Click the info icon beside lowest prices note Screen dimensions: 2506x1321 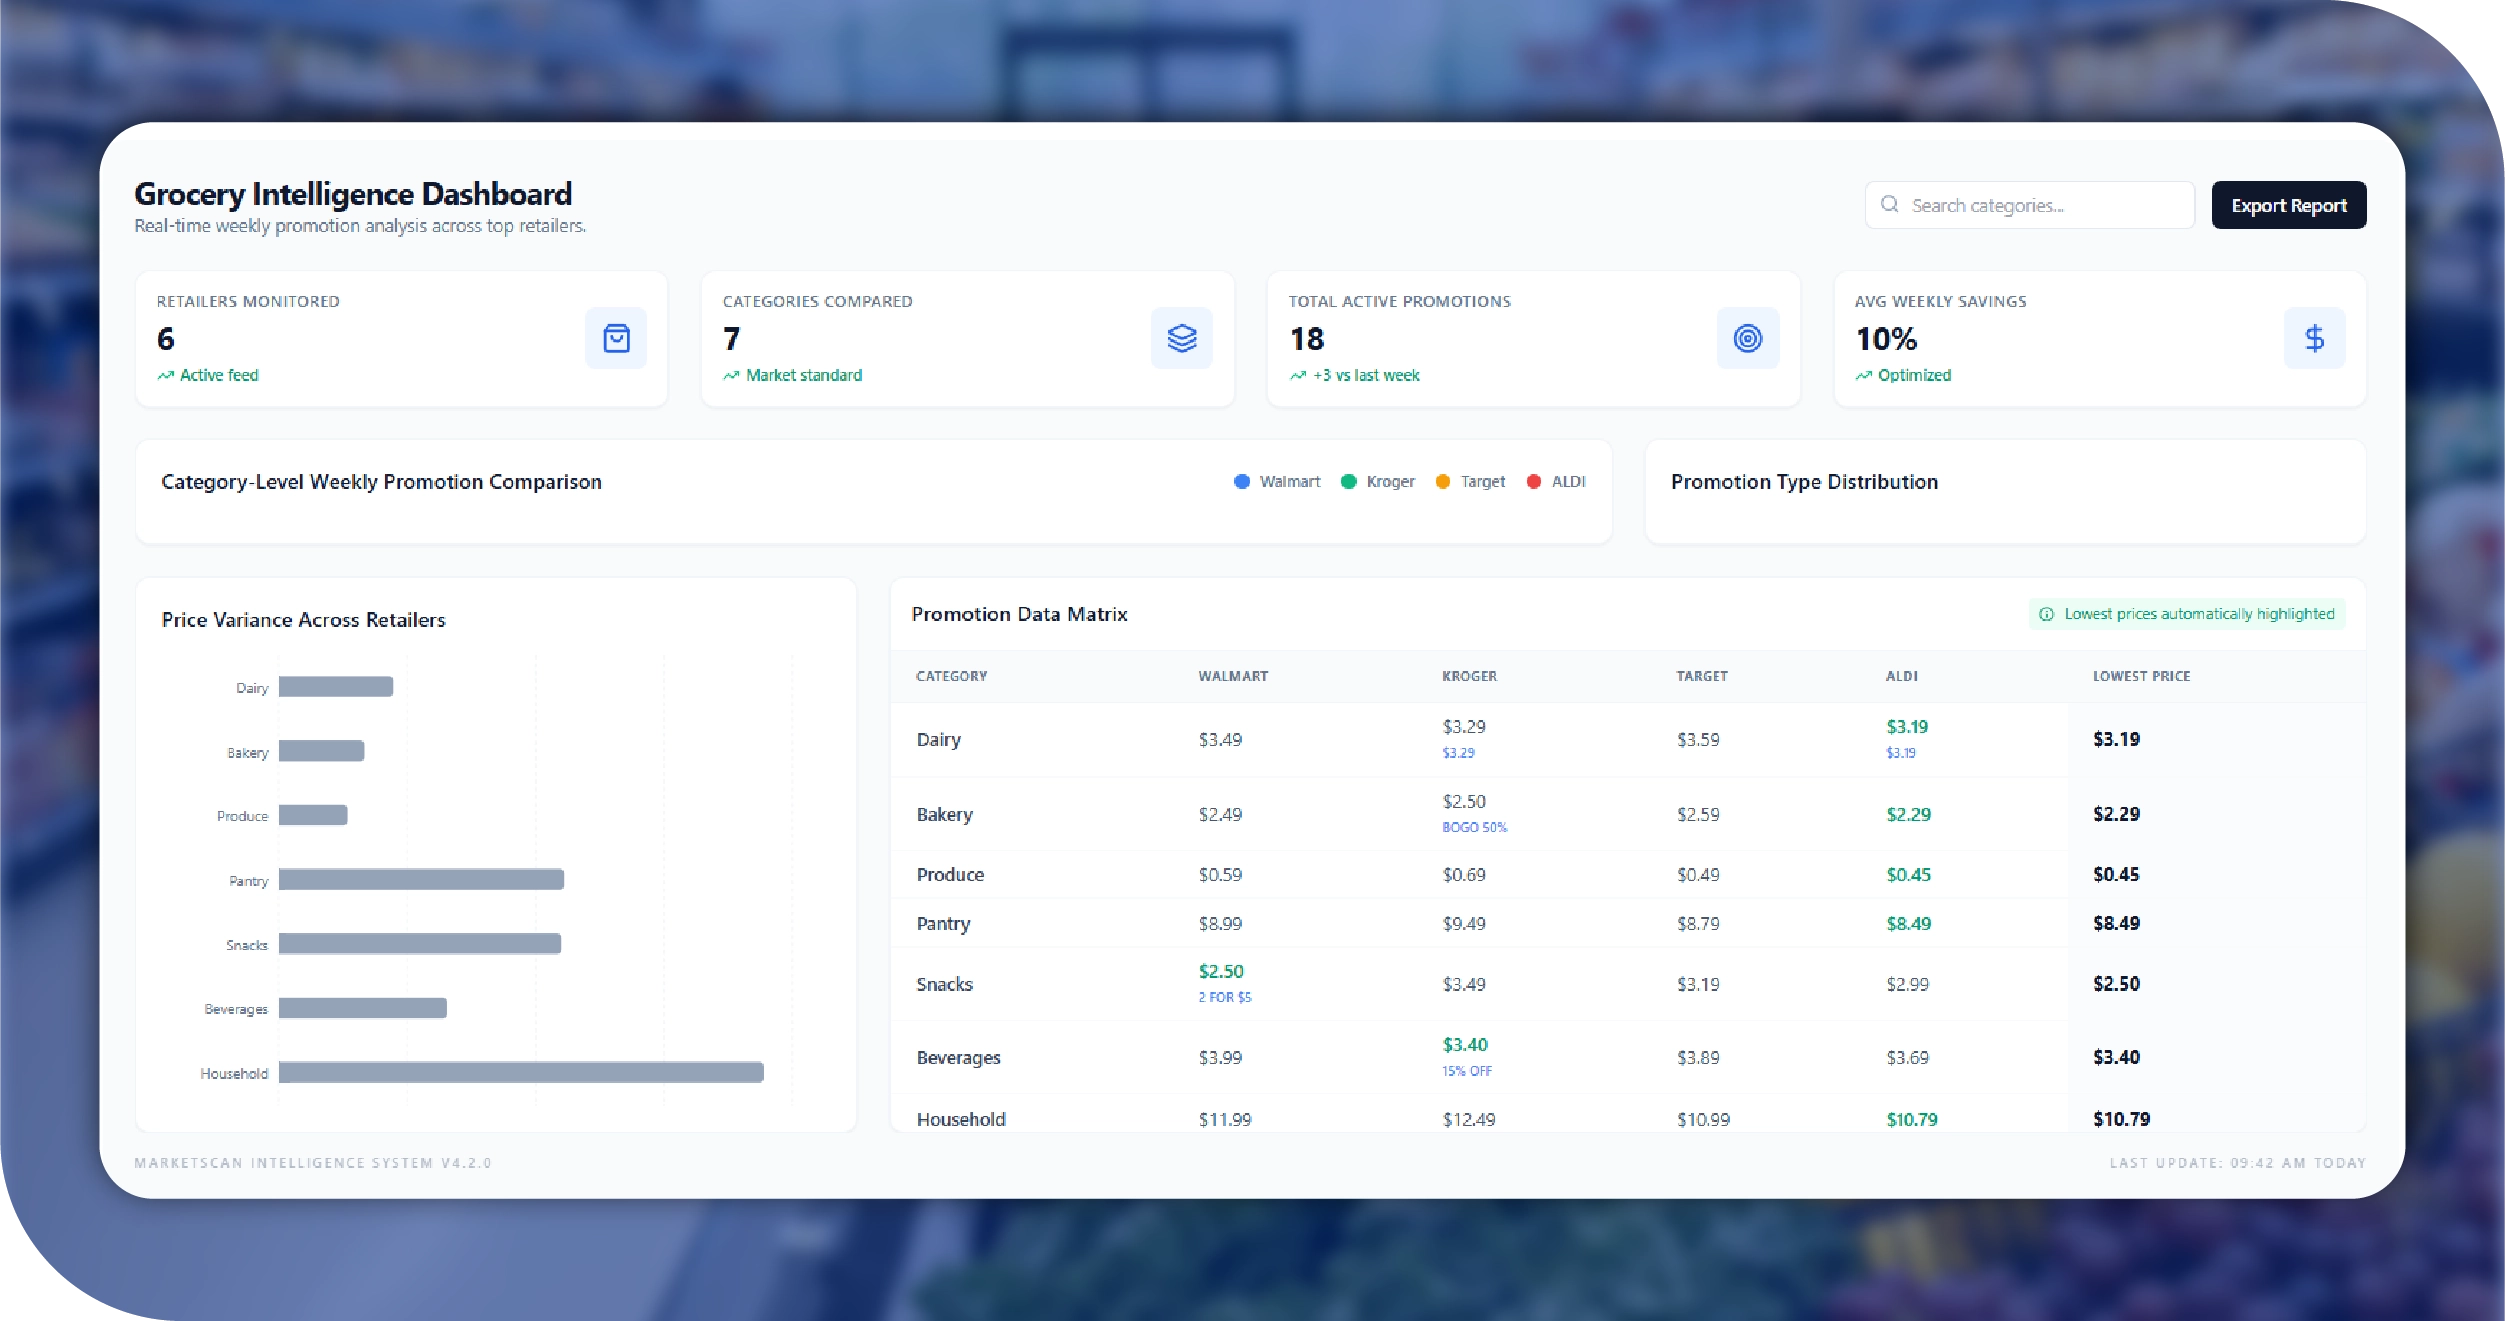point(2046,614)
